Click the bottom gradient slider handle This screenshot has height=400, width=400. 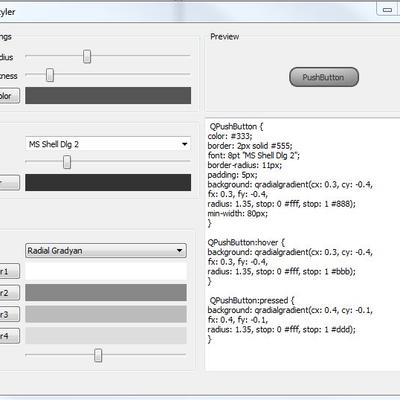[x=98, y=355]
